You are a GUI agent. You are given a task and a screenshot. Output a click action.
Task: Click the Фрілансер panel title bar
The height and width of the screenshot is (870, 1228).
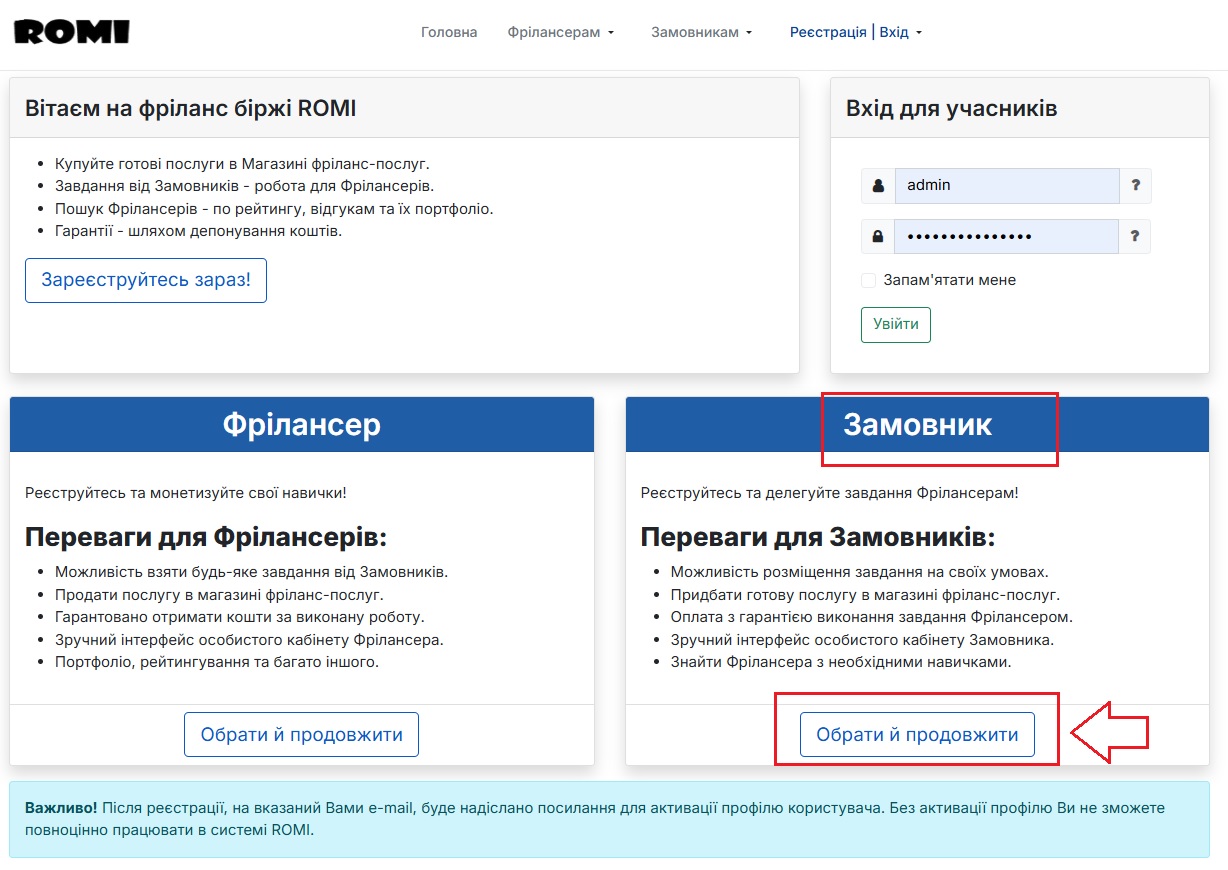click(301, 424)
